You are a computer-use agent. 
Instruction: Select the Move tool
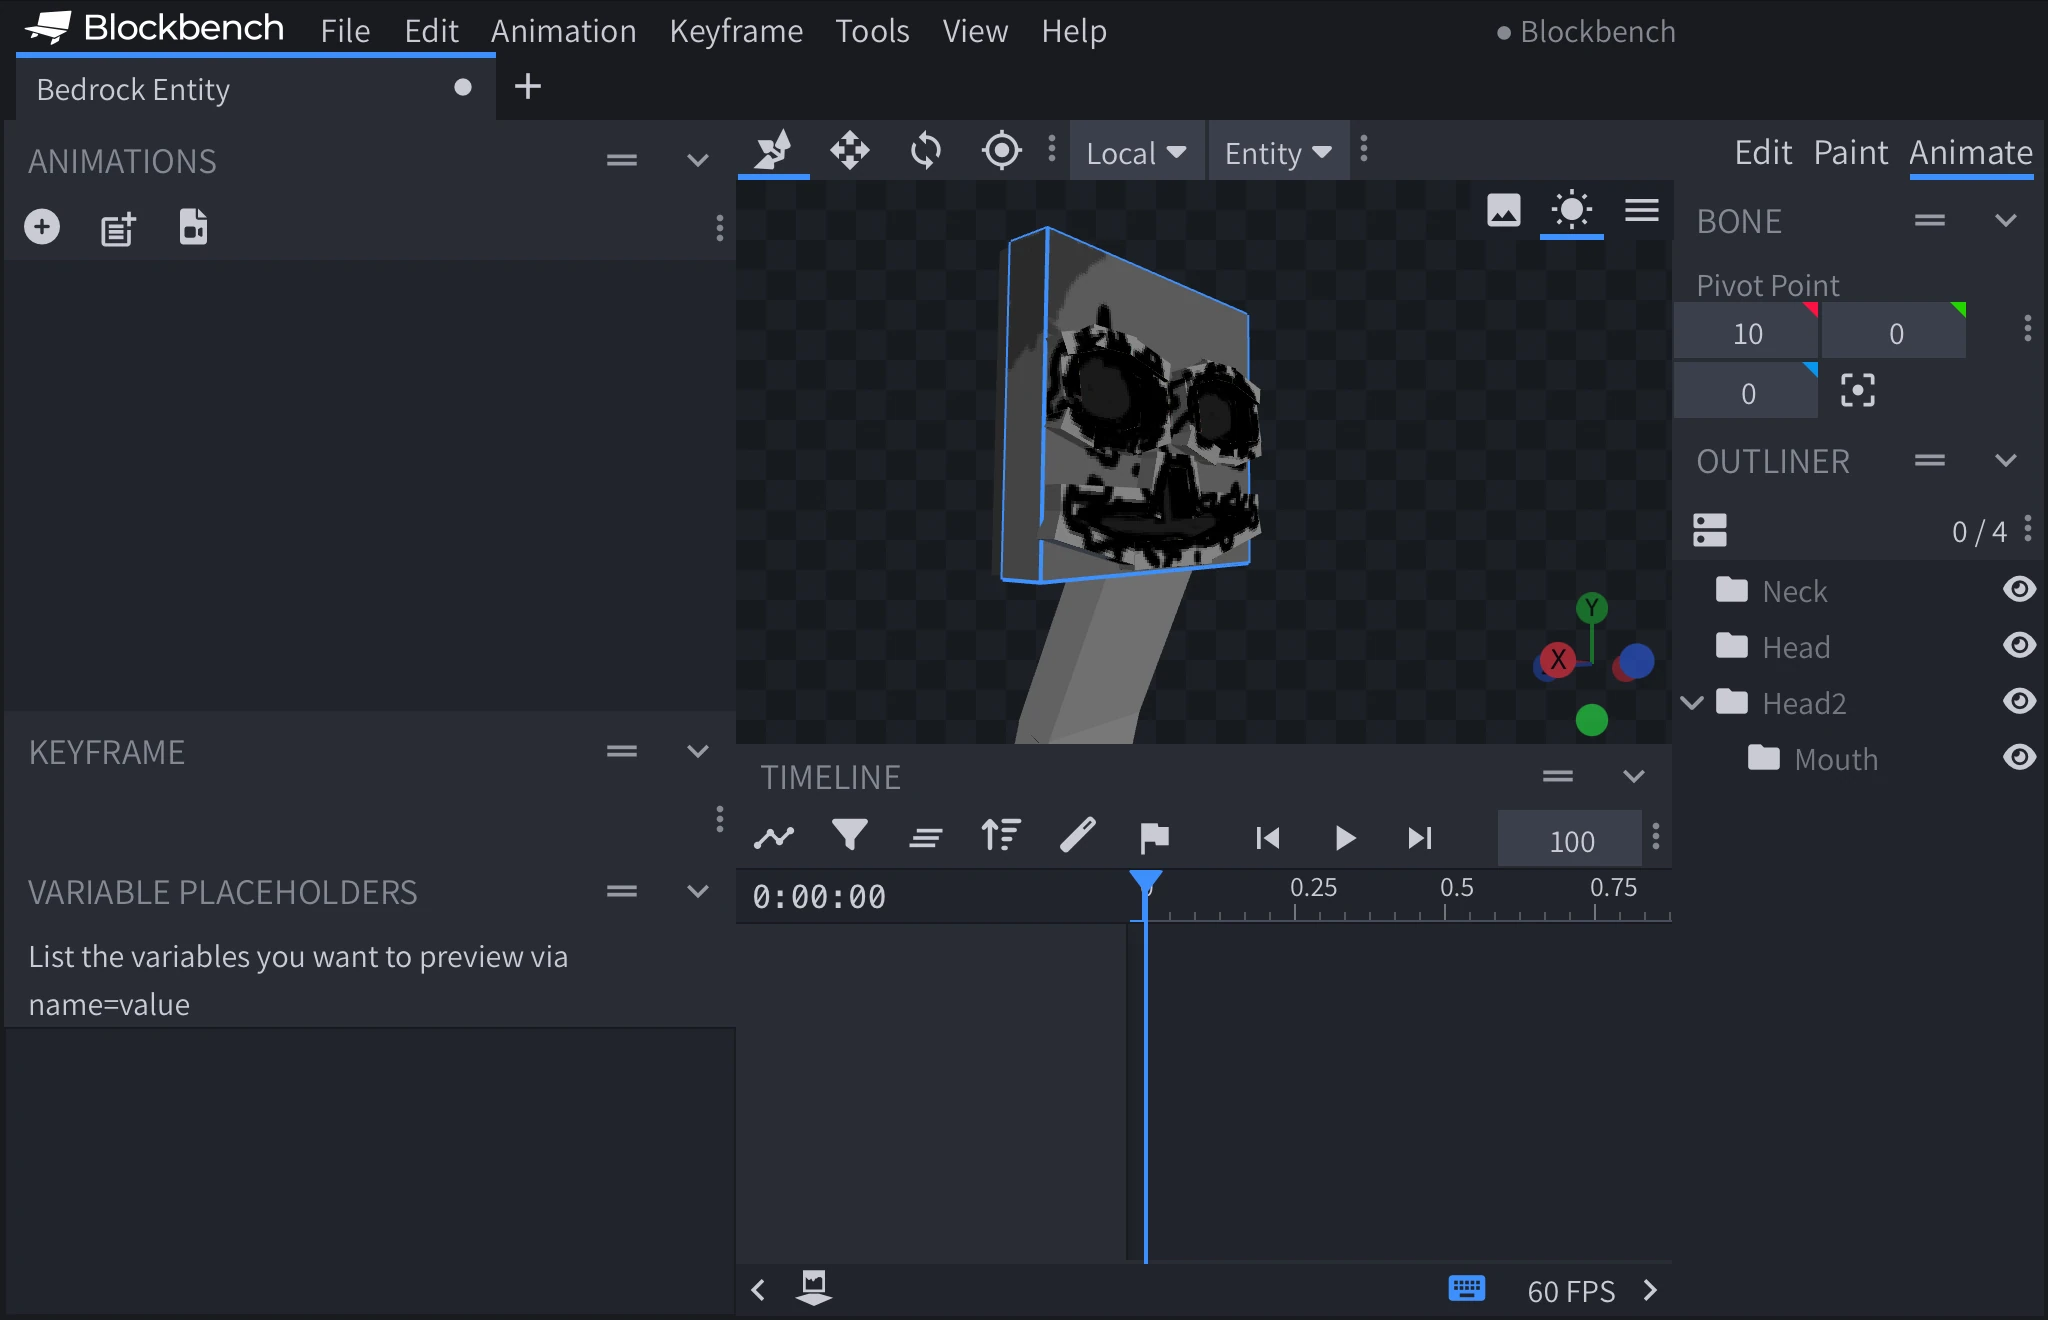click(x=848, y=151)
